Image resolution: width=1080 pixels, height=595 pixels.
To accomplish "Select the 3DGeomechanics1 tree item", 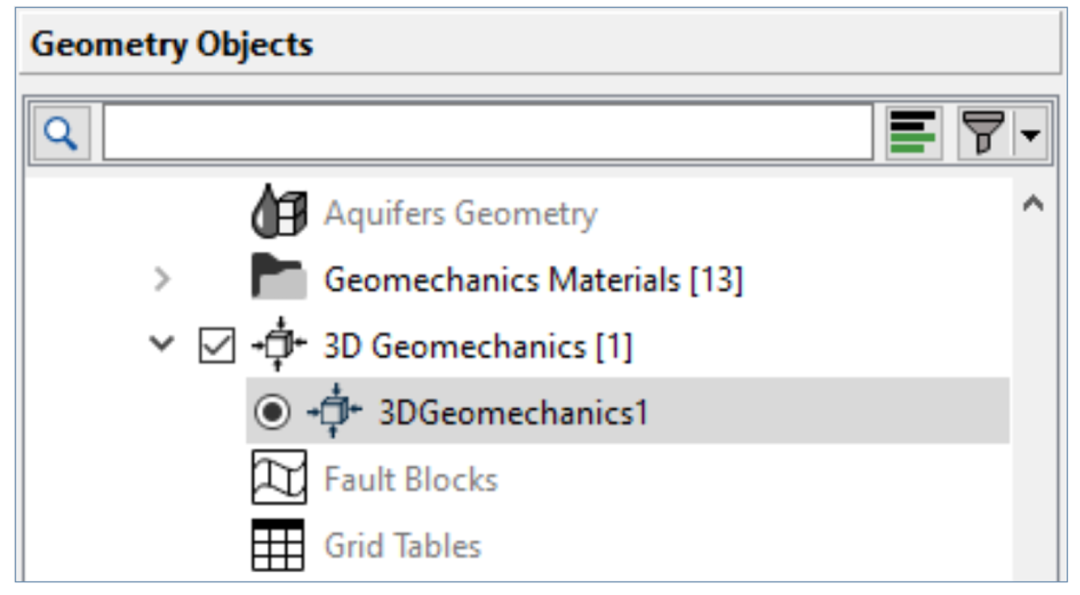I will [x=513, y=412].
